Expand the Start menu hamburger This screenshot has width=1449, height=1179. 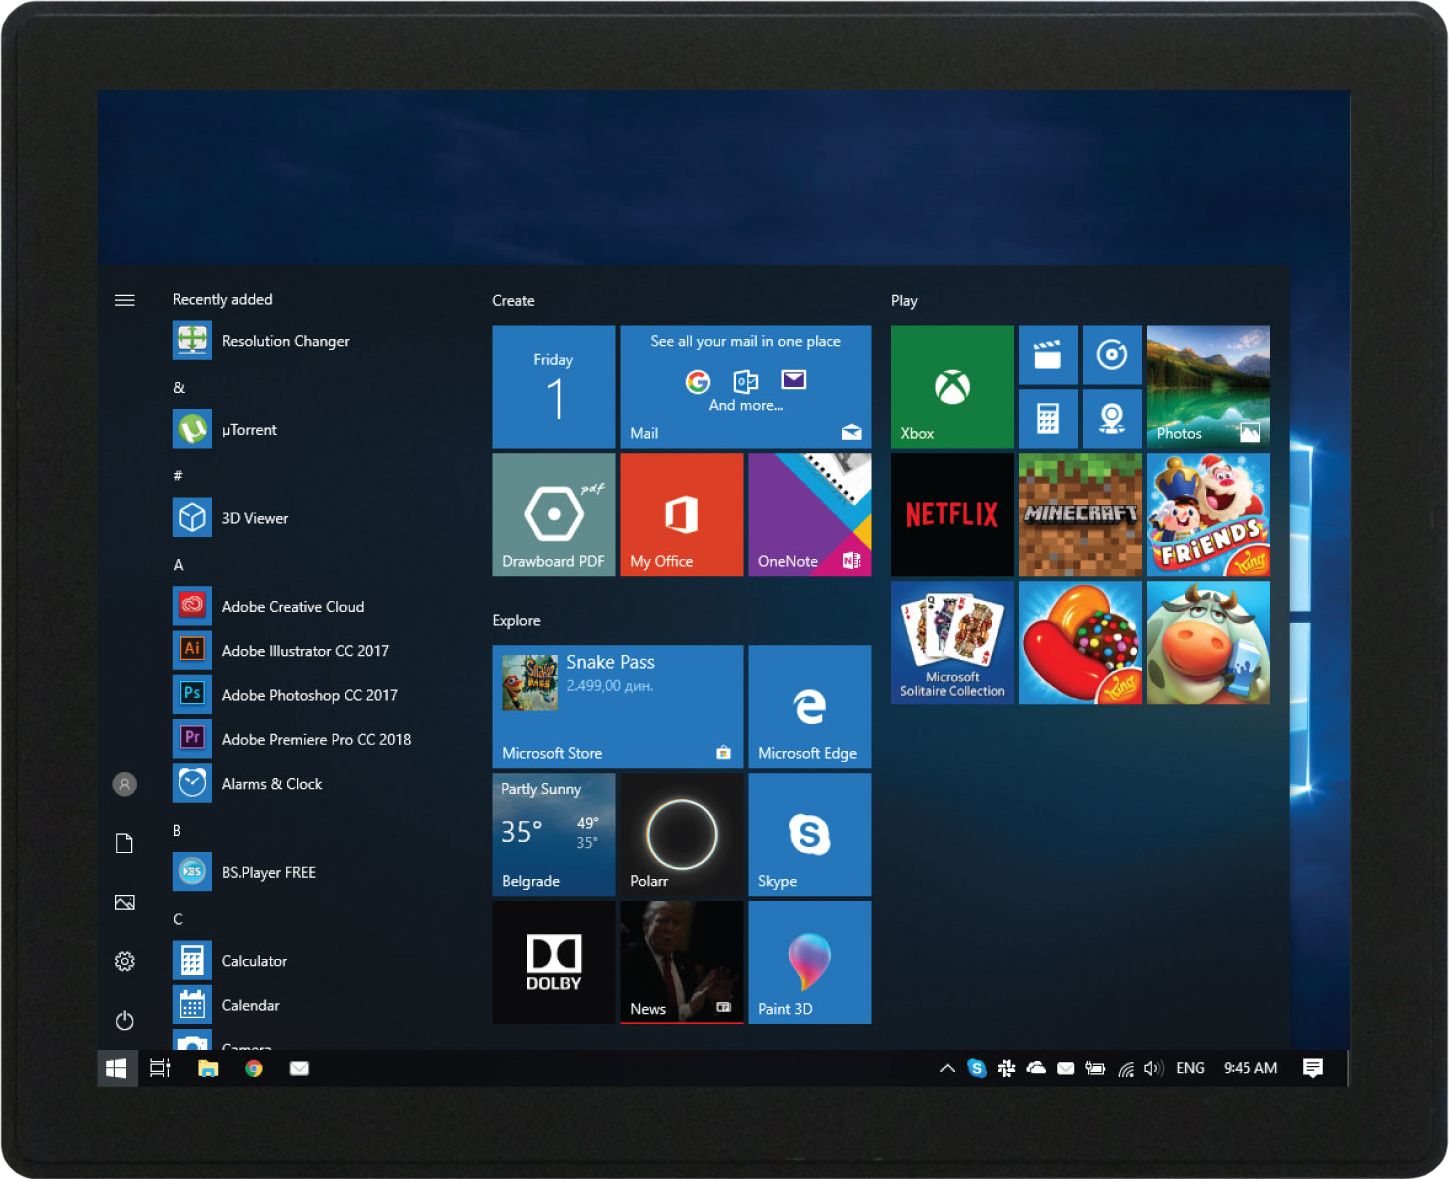coord(125,300)
